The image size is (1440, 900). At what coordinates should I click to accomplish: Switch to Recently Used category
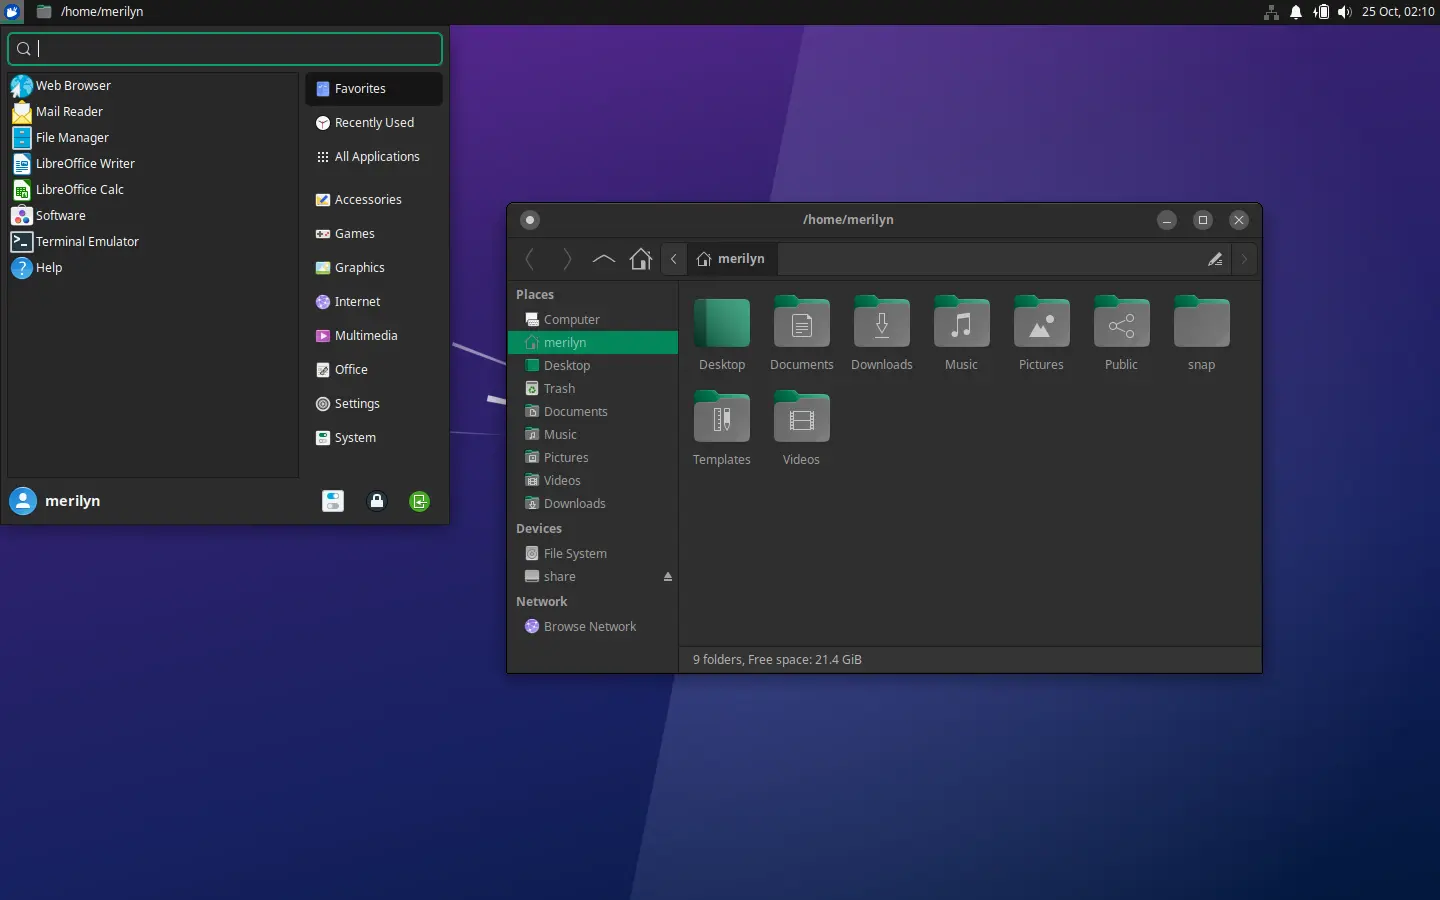[x=373, y=123]
